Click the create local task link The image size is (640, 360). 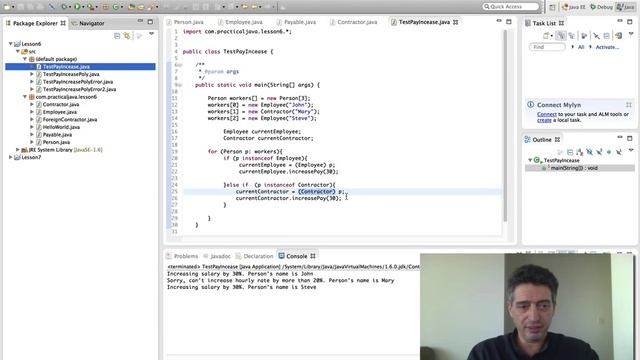click(544, 120)
